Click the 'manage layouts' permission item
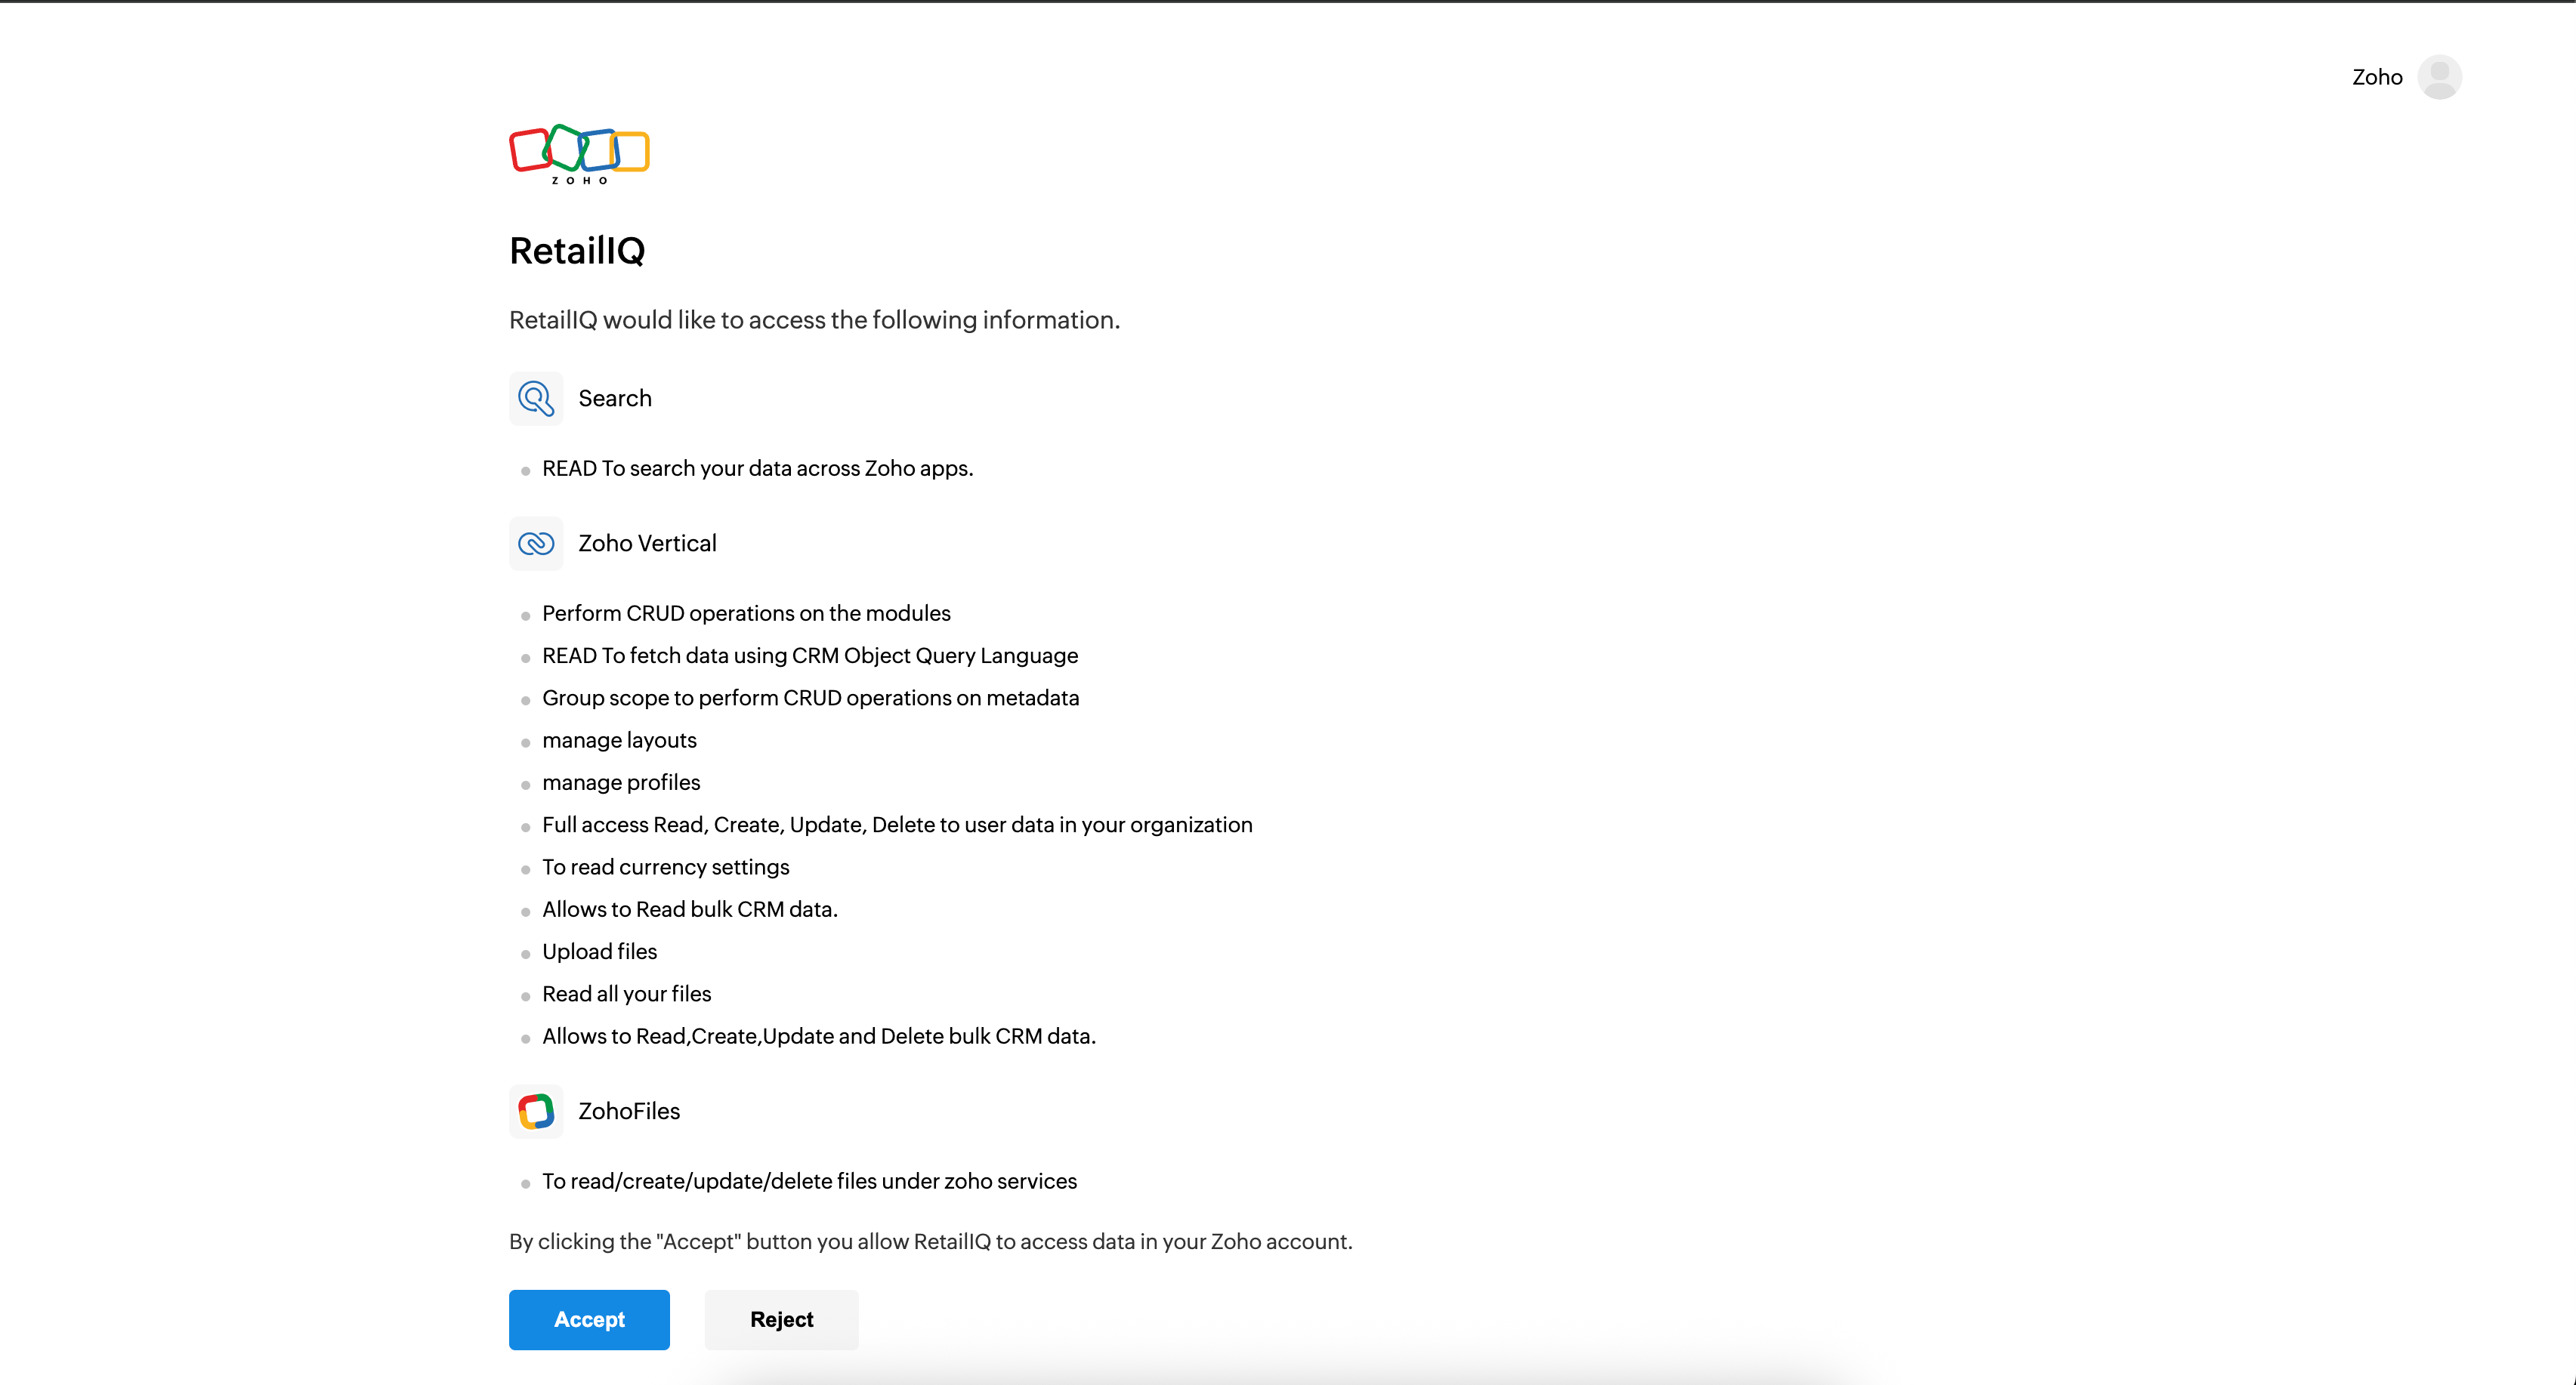 619,740
